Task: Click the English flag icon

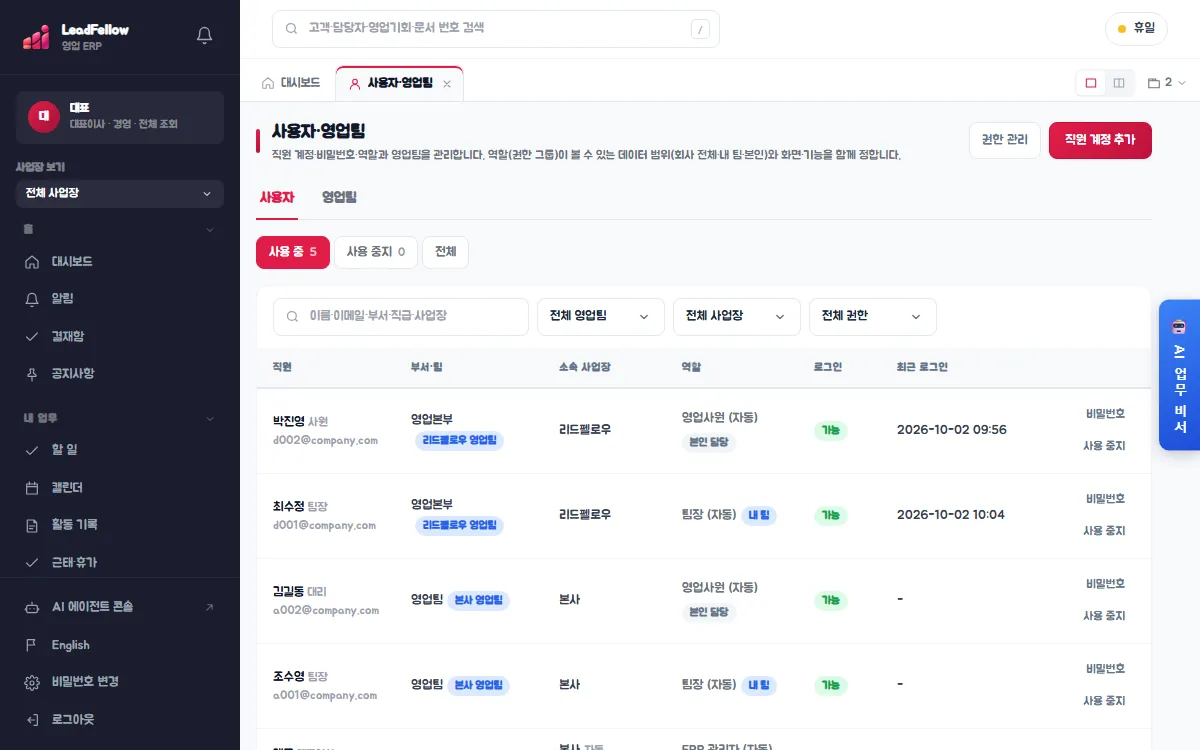Action: 32,645
